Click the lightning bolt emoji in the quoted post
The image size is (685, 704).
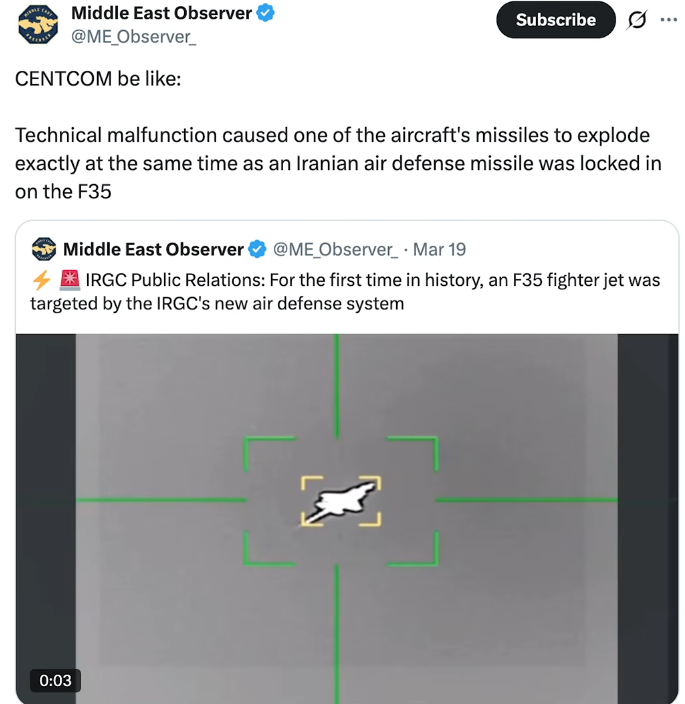(41, 280)
